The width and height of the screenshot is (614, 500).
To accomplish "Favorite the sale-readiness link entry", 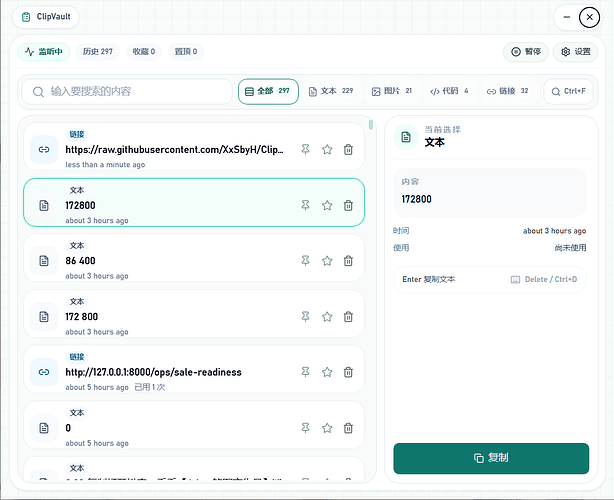I will click(x=327, y=372).
